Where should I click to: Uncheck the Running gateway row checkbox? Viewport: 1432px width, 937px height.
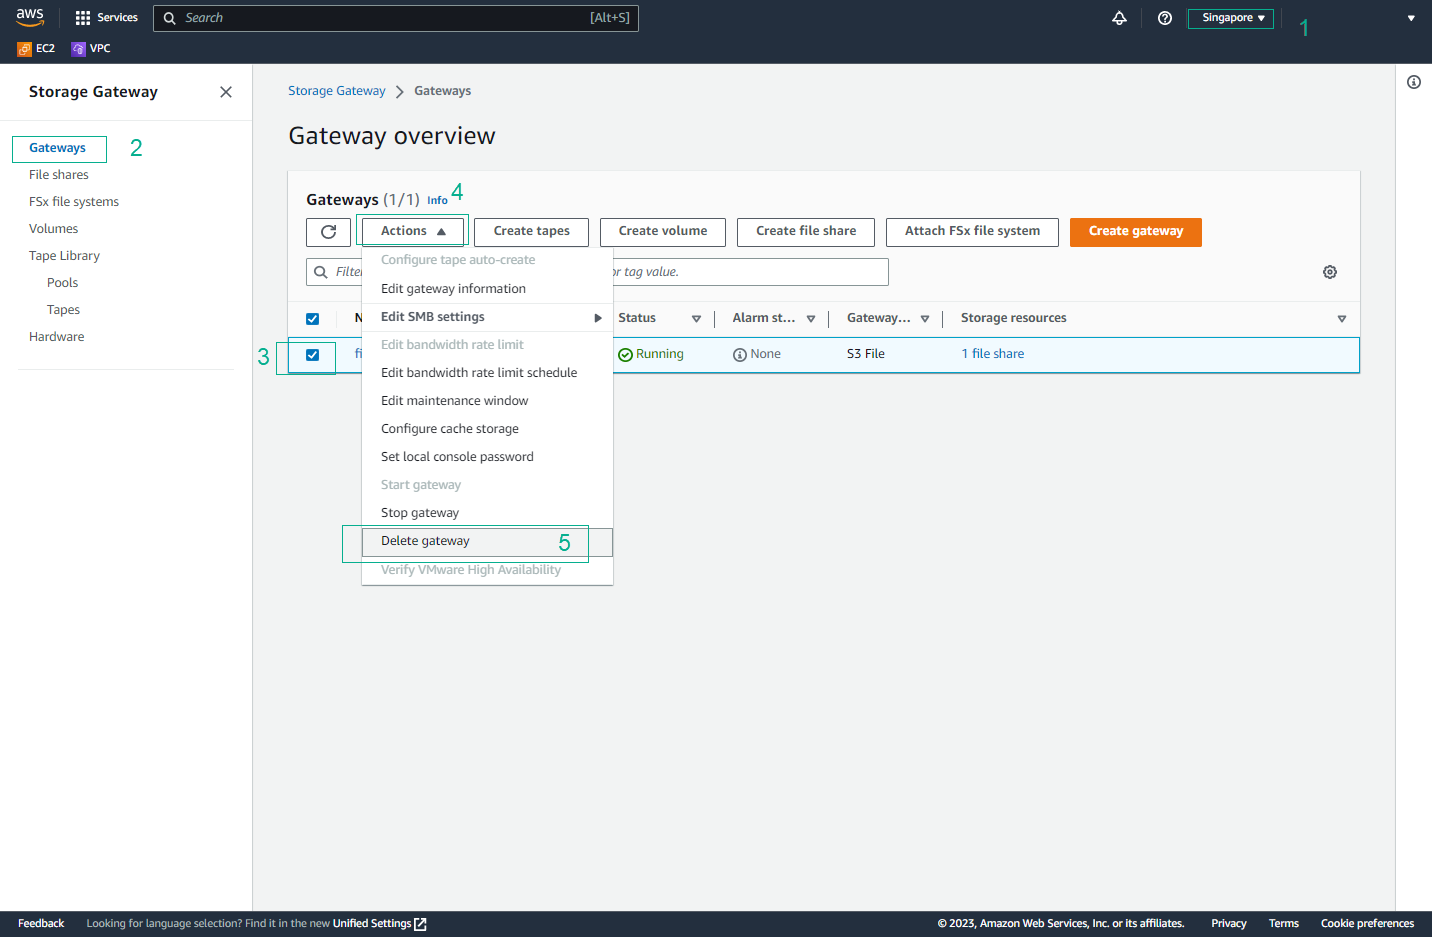pyautogui.click(x=312, y=355)
